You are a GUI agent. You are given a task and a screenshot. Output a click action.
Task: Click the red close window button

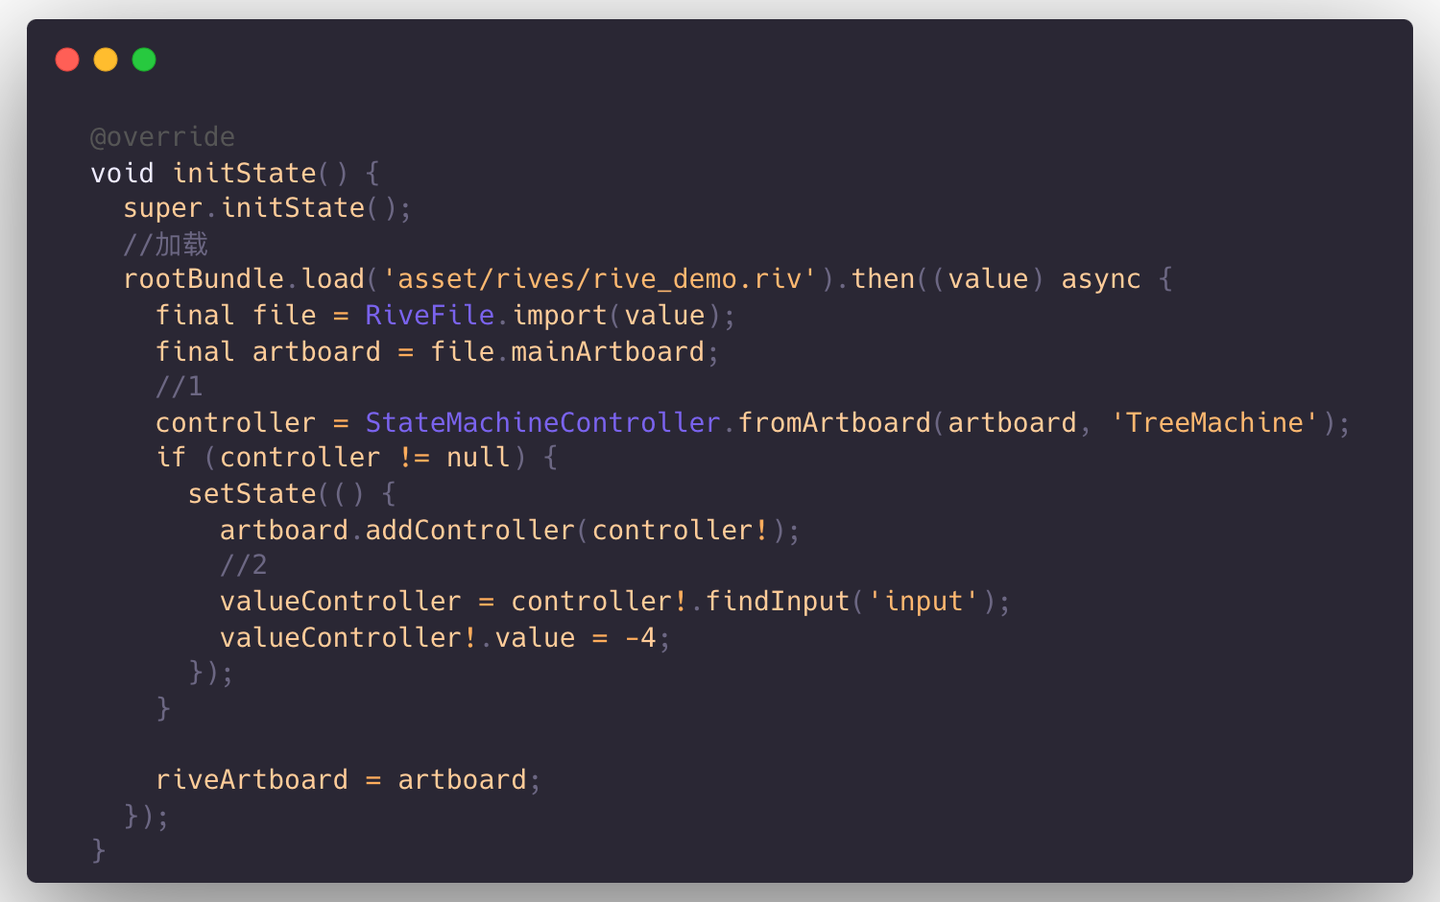[x=67, y=60]
